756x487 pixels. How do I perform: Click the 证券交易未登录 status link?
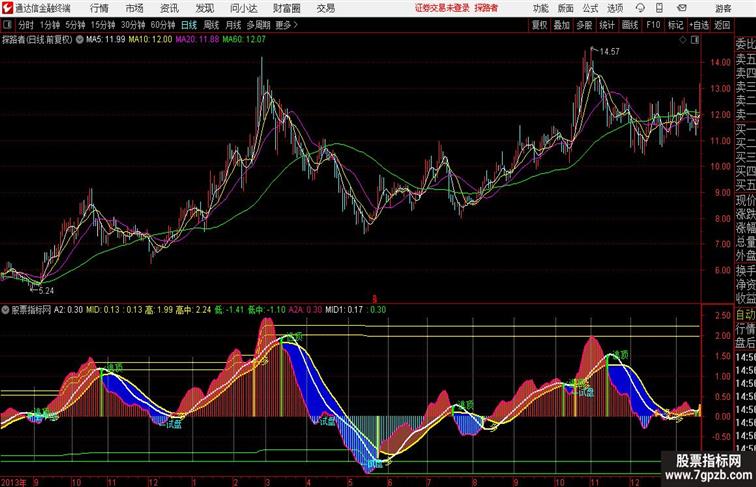pyautogui.click(x=442, y=8)
